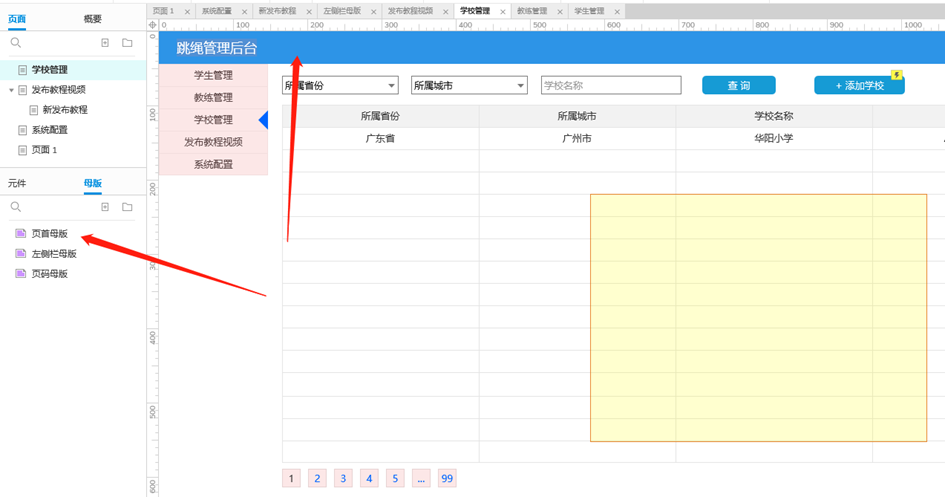
Task: Select 页码母版 in masters list
Action: coord(49,274)
